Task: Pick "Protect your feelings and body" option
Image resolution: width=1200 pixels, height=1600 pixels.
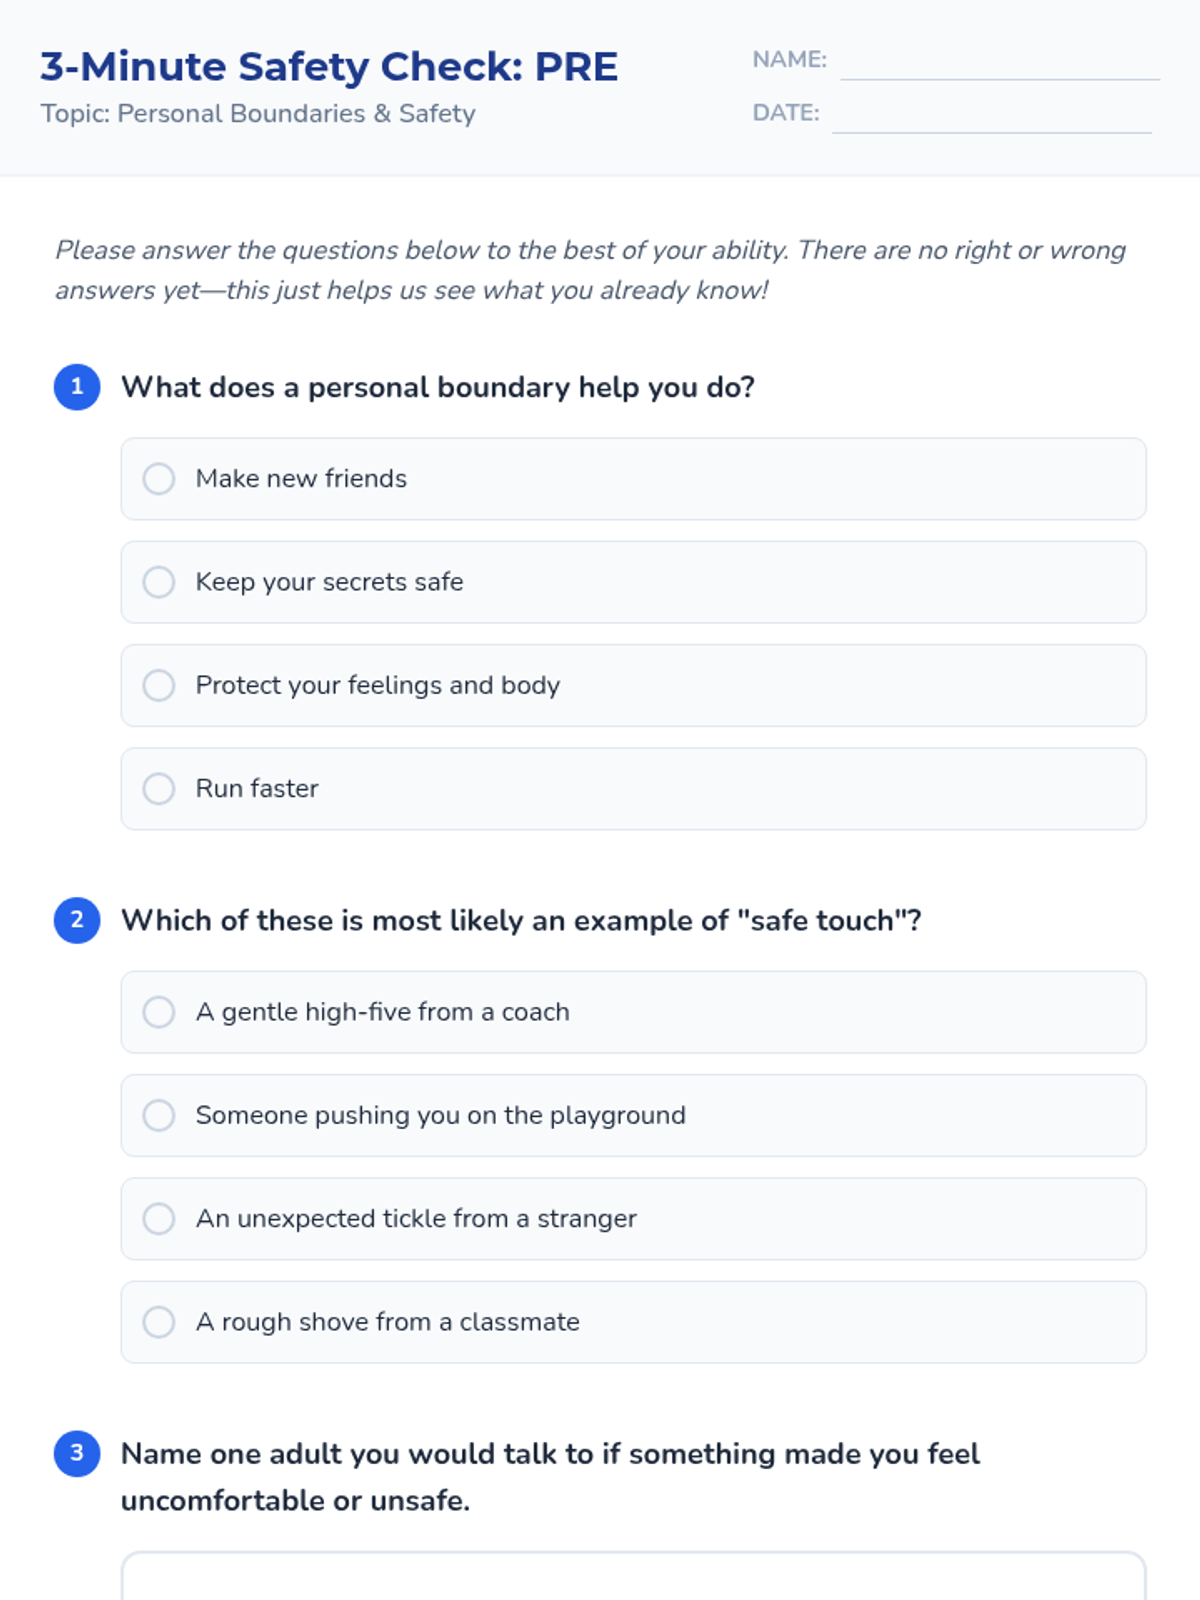Action: click(159, 685)
